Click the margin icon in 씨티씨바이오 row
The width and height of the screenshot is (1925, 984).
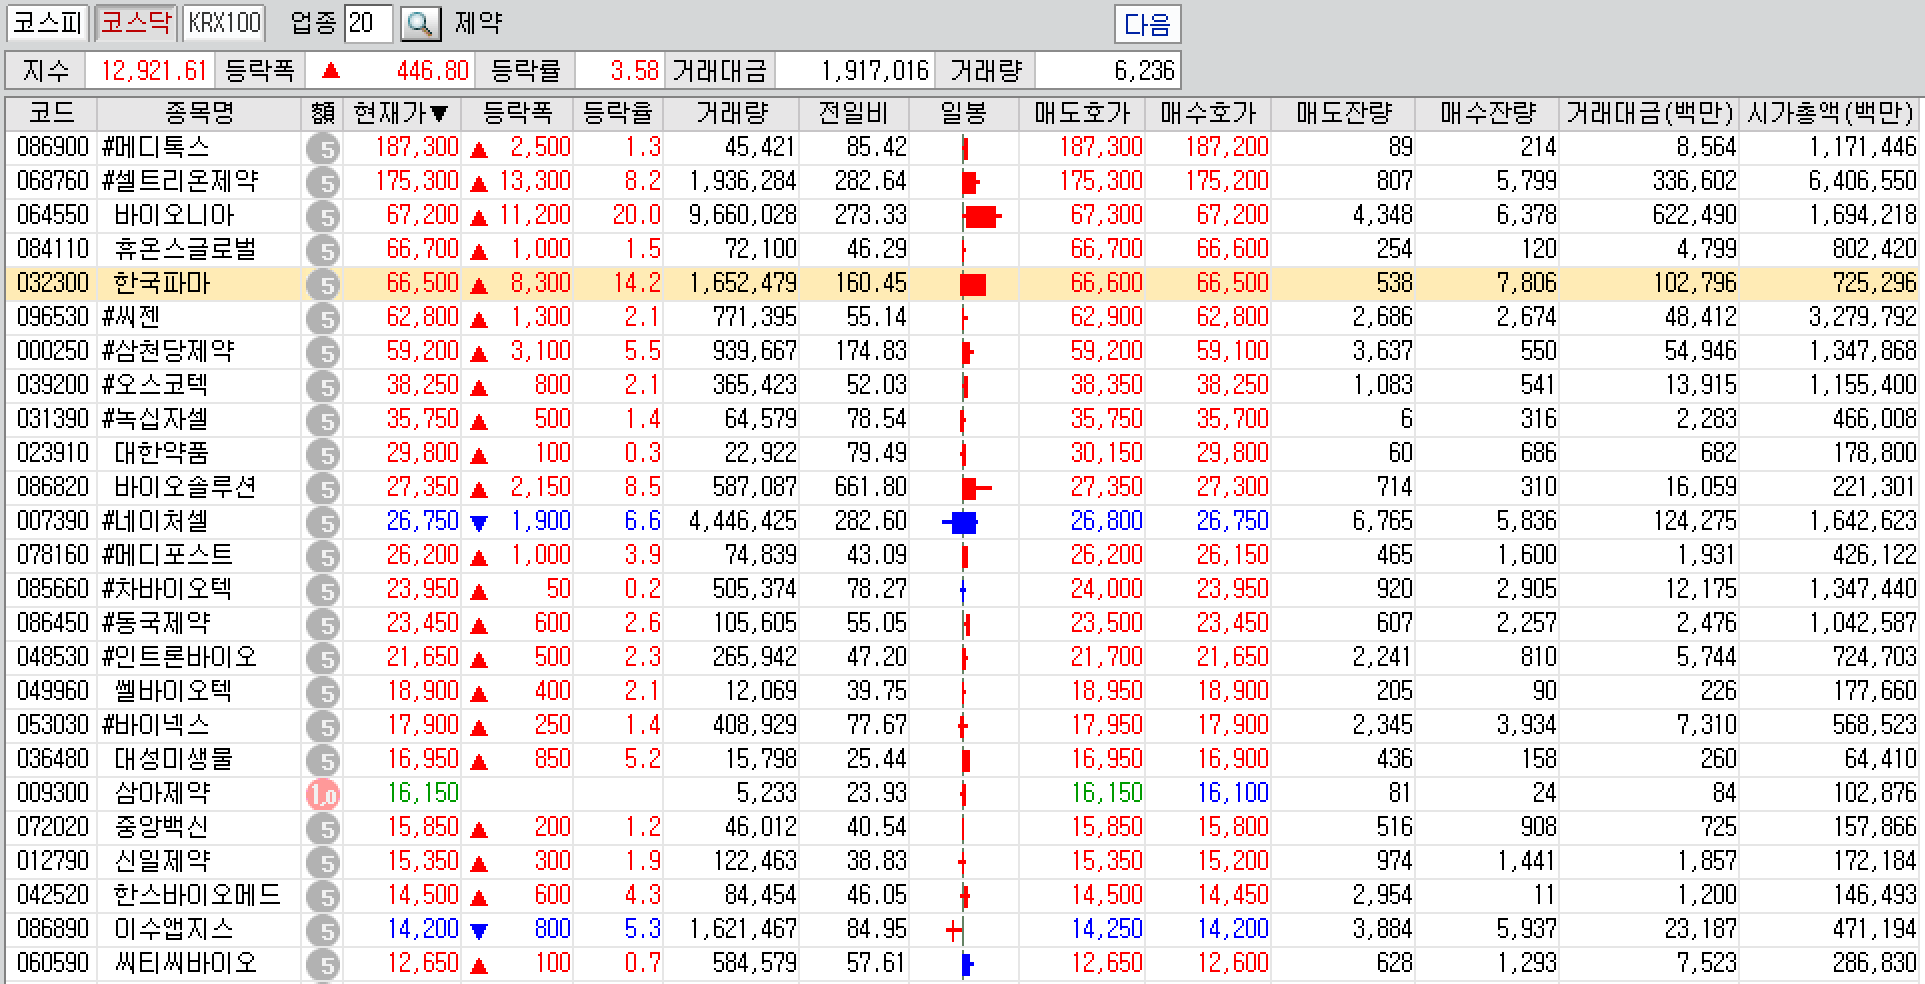pos(323,964)
